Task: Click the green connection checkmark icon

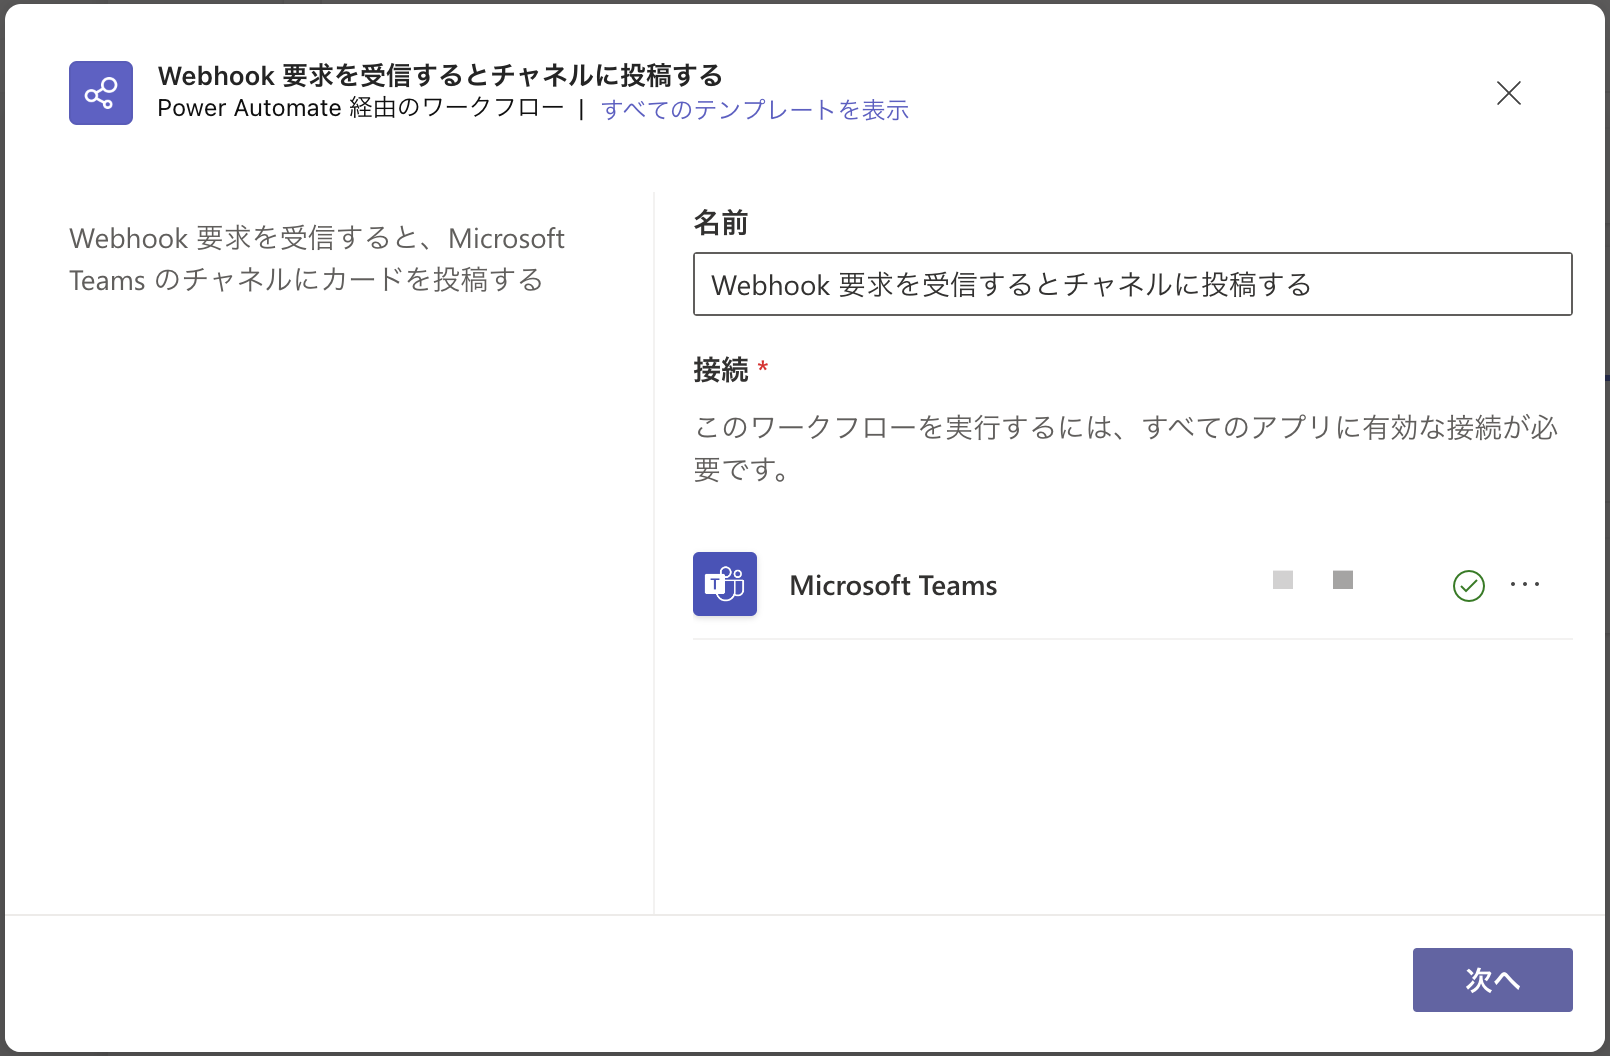Action: point(1468,585)
